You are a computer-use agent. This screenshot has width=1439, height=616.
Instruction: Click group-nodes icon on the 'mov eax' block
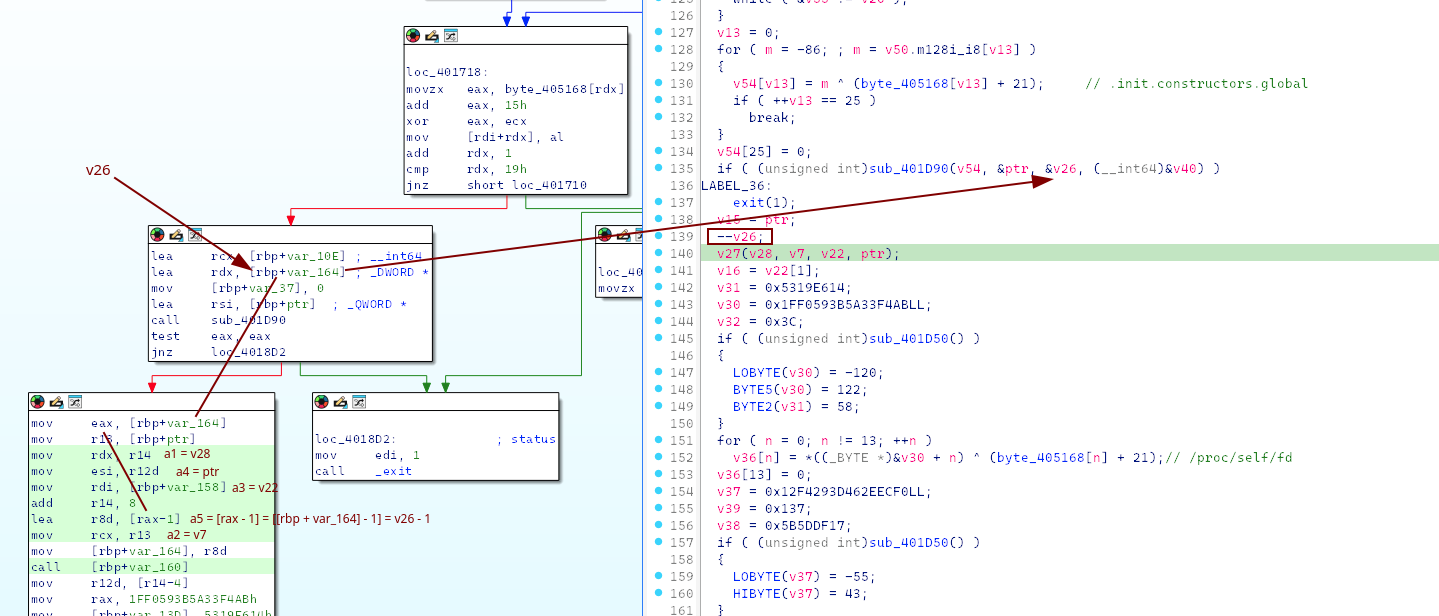(x=75, y=401)
